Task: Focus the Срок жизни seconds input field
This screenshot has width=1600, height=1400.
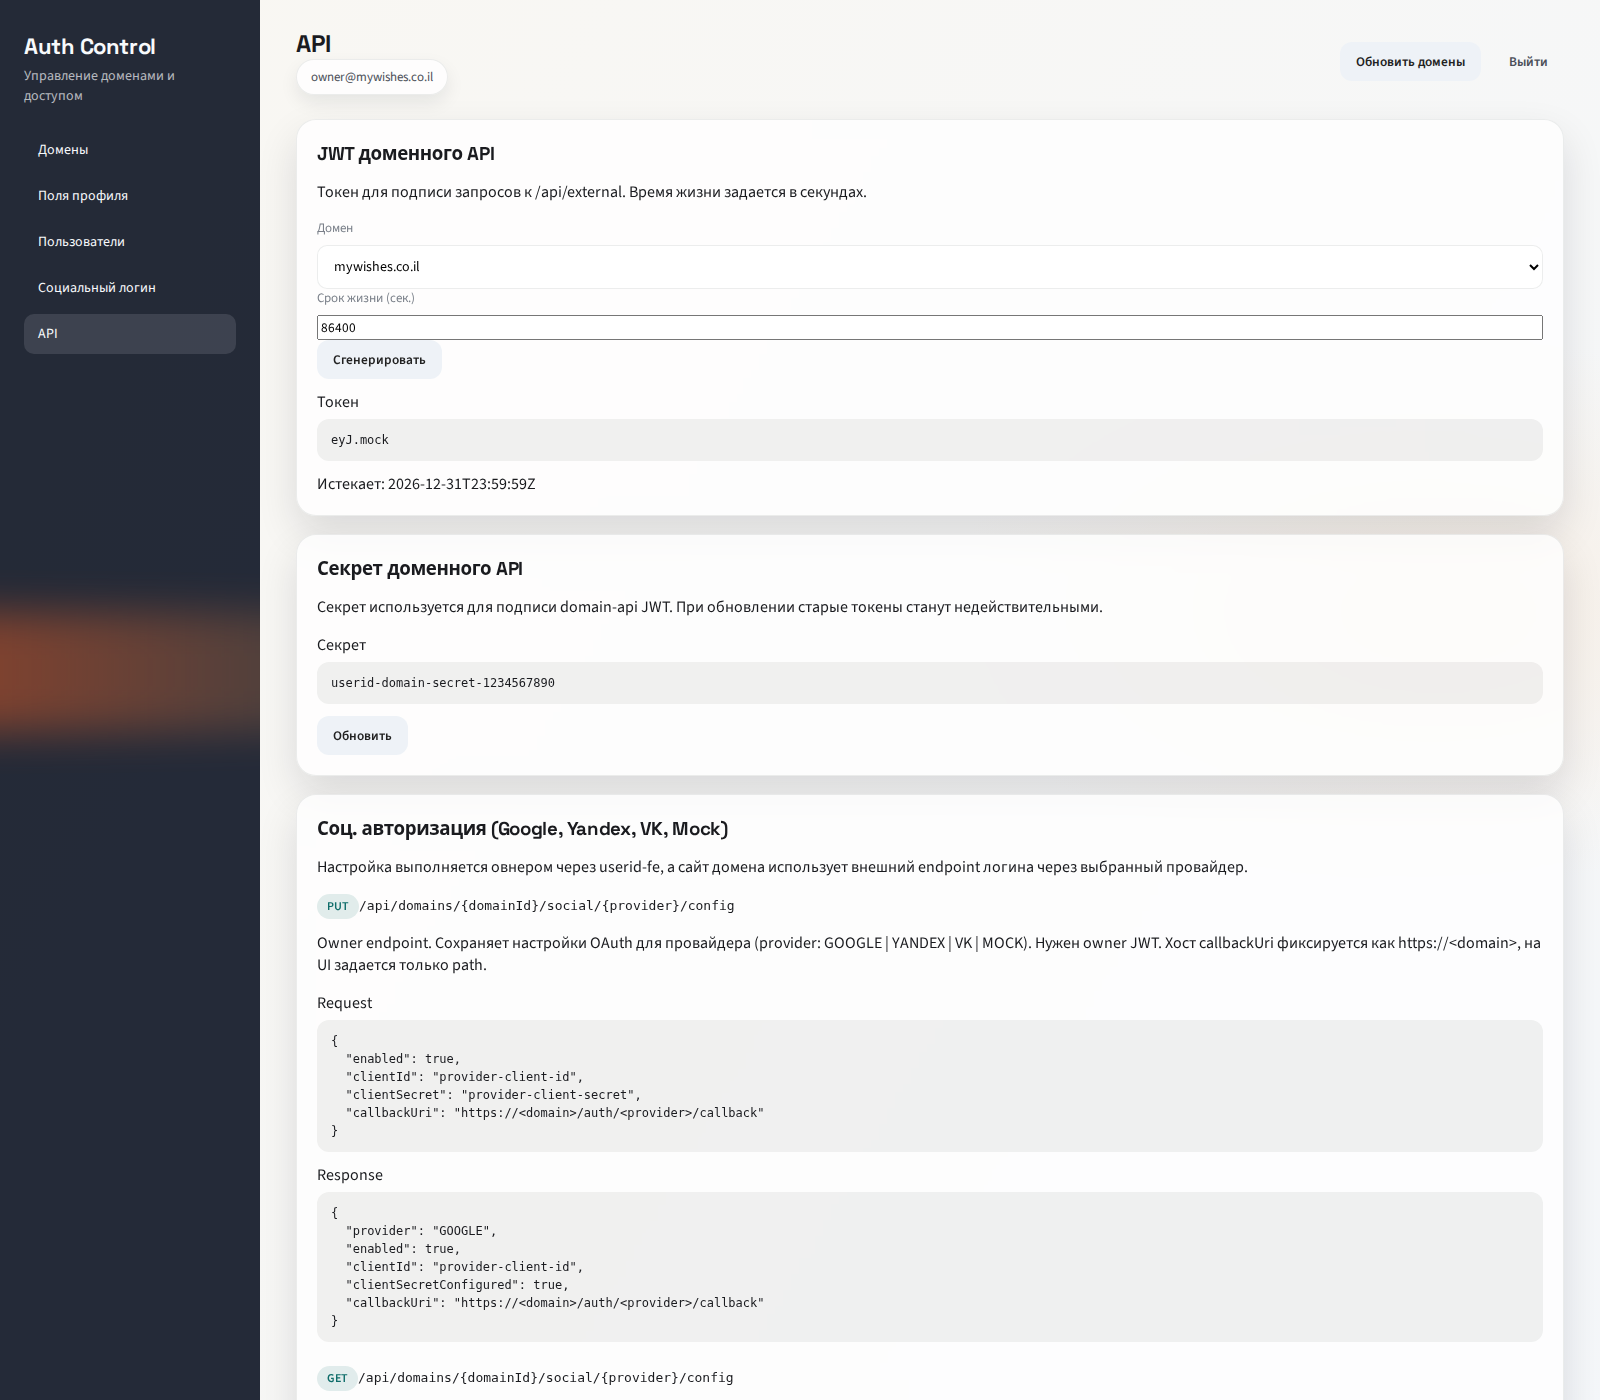Action: [x=928, y=328]
